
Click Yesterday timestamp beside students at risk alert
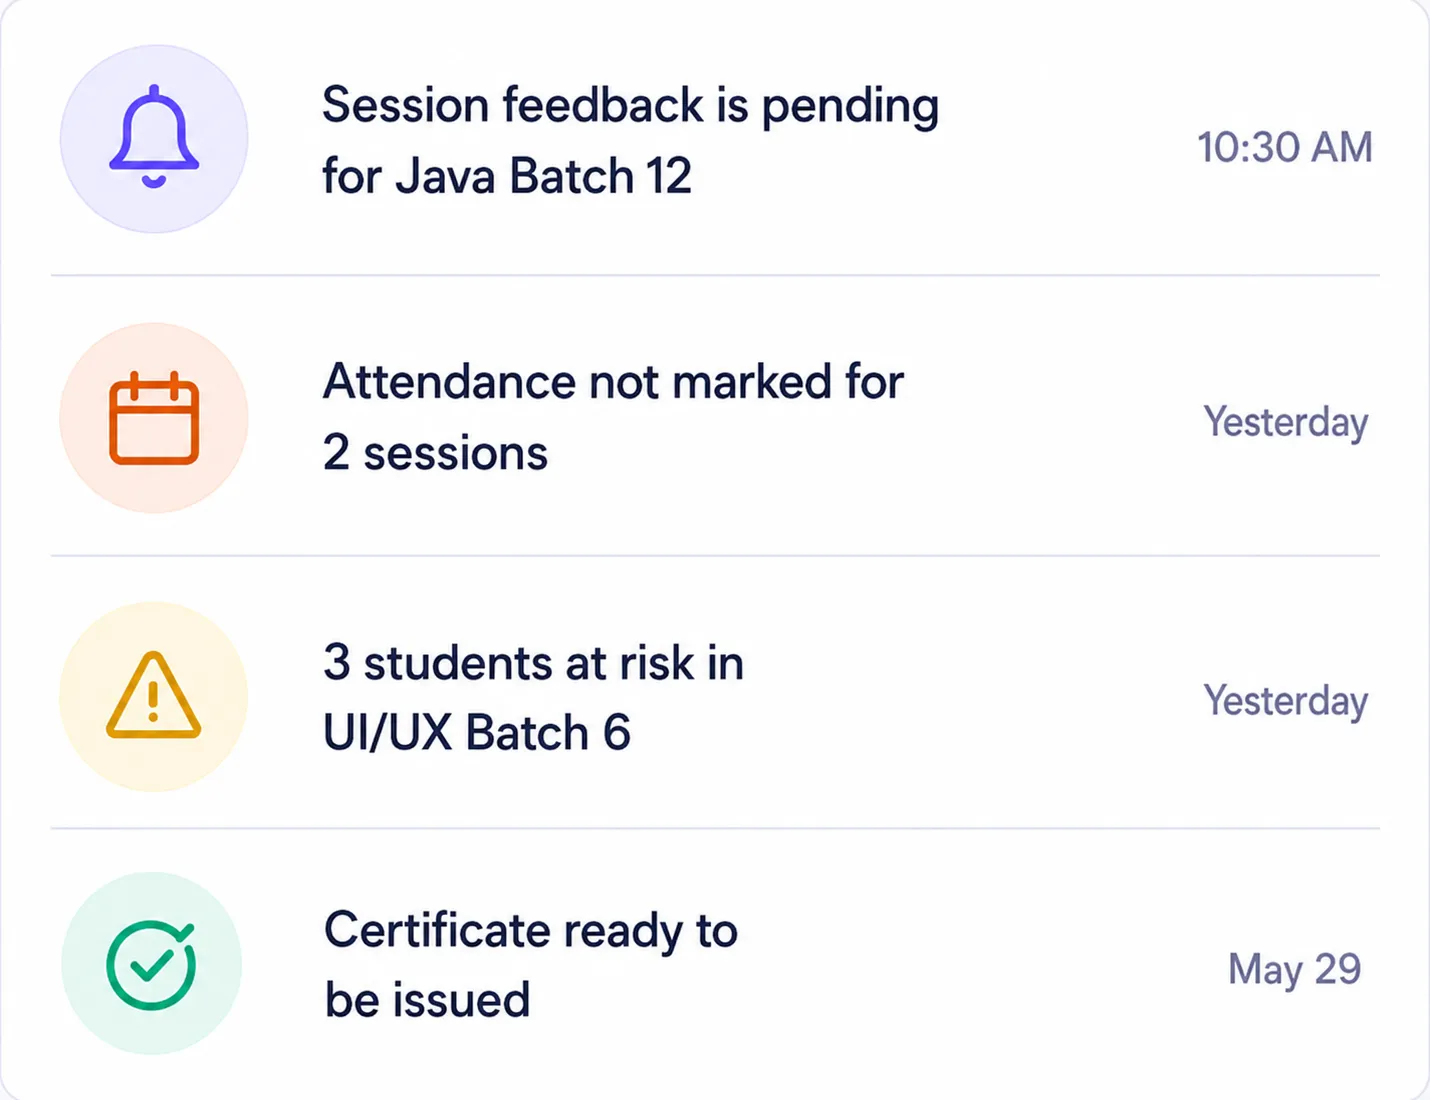(x=1286, y=701)
